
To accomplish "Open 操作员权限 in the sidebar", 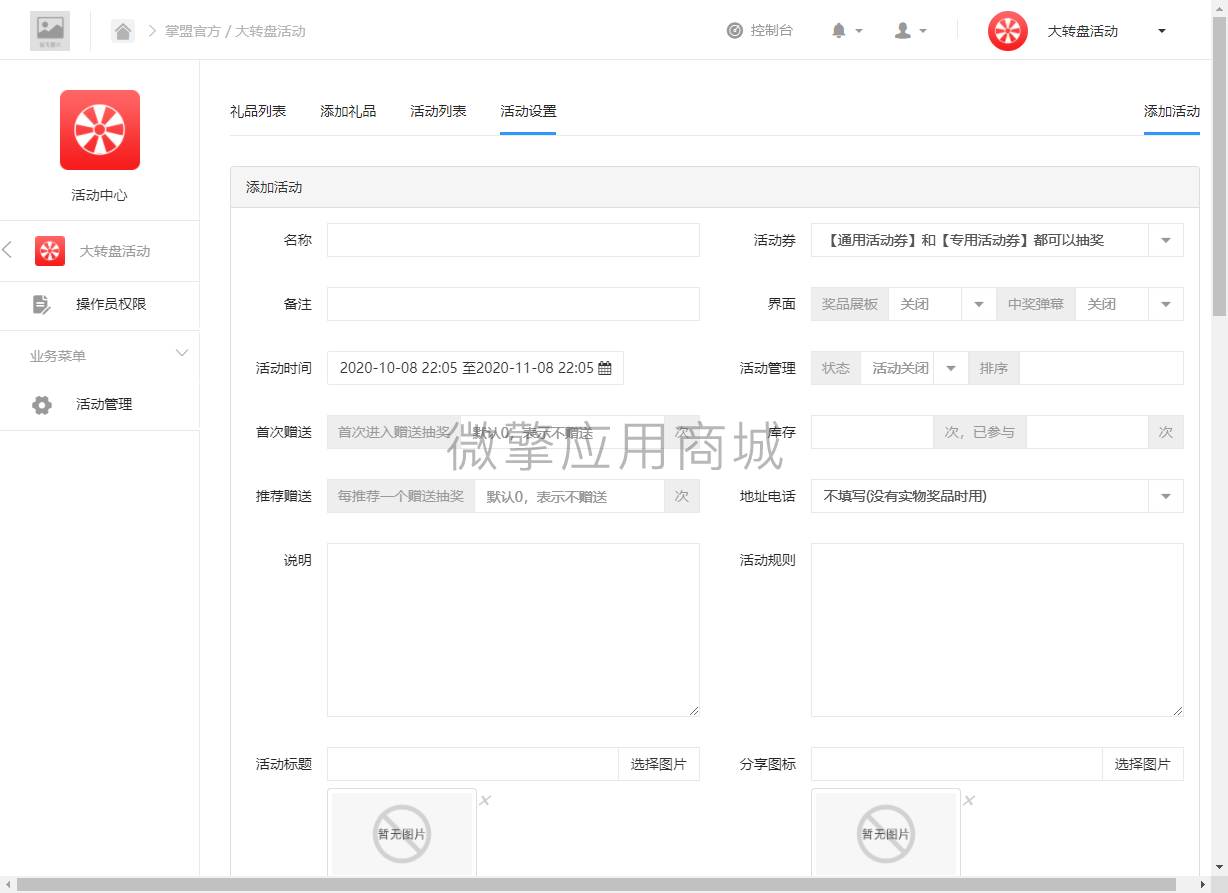I will coord(111,304).
